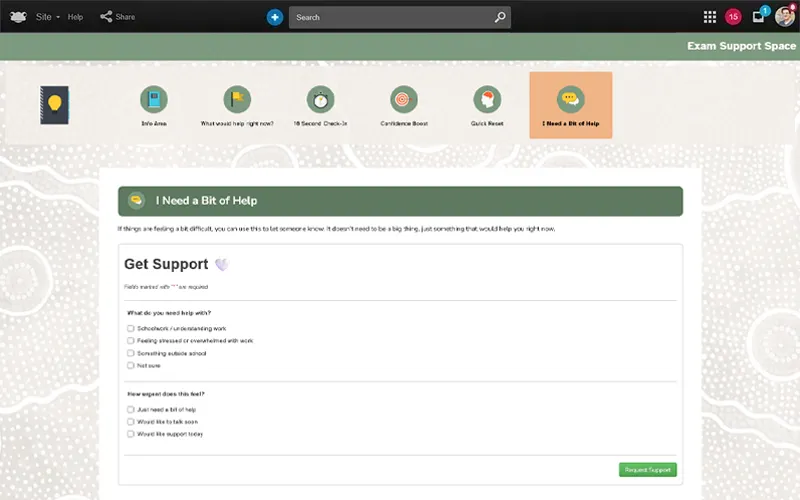Viewport: 800px width, 500px height.
Task: Click into the Search field
Action: [392, 17]
